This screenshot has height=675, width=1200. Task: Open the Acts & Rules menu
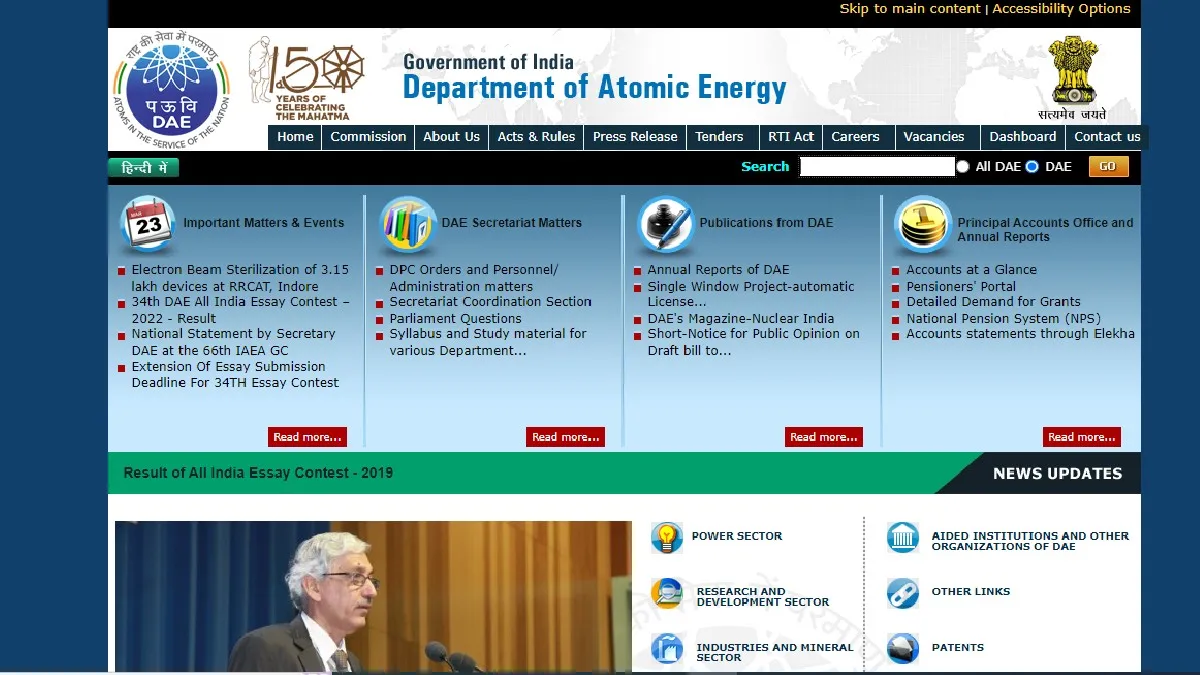(536, 137)
